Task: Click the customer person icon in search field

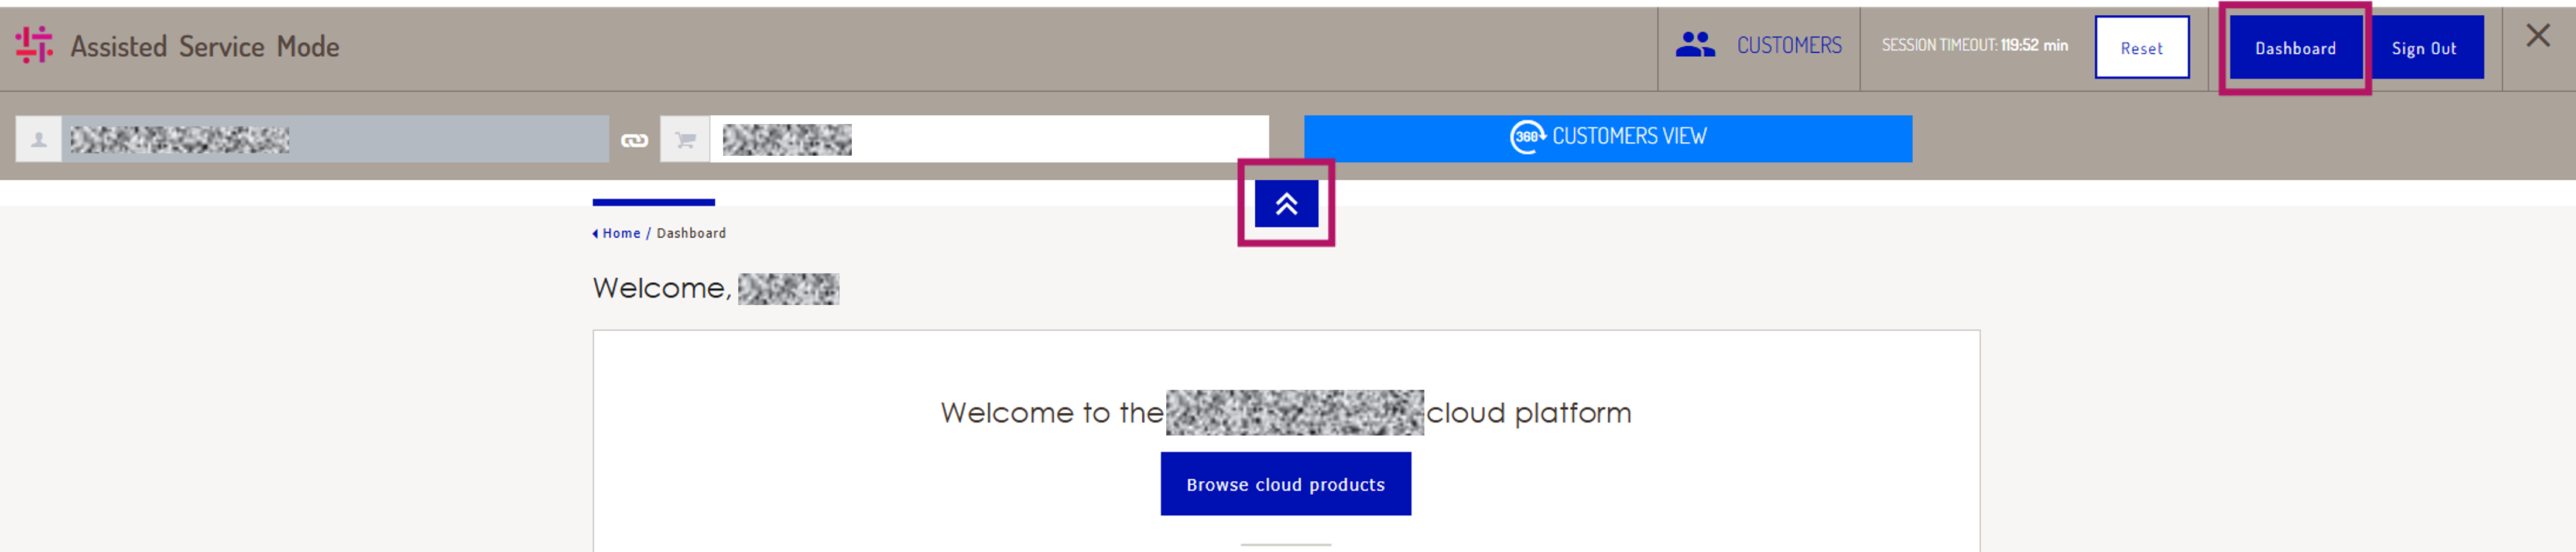Action: click(39, 139)
